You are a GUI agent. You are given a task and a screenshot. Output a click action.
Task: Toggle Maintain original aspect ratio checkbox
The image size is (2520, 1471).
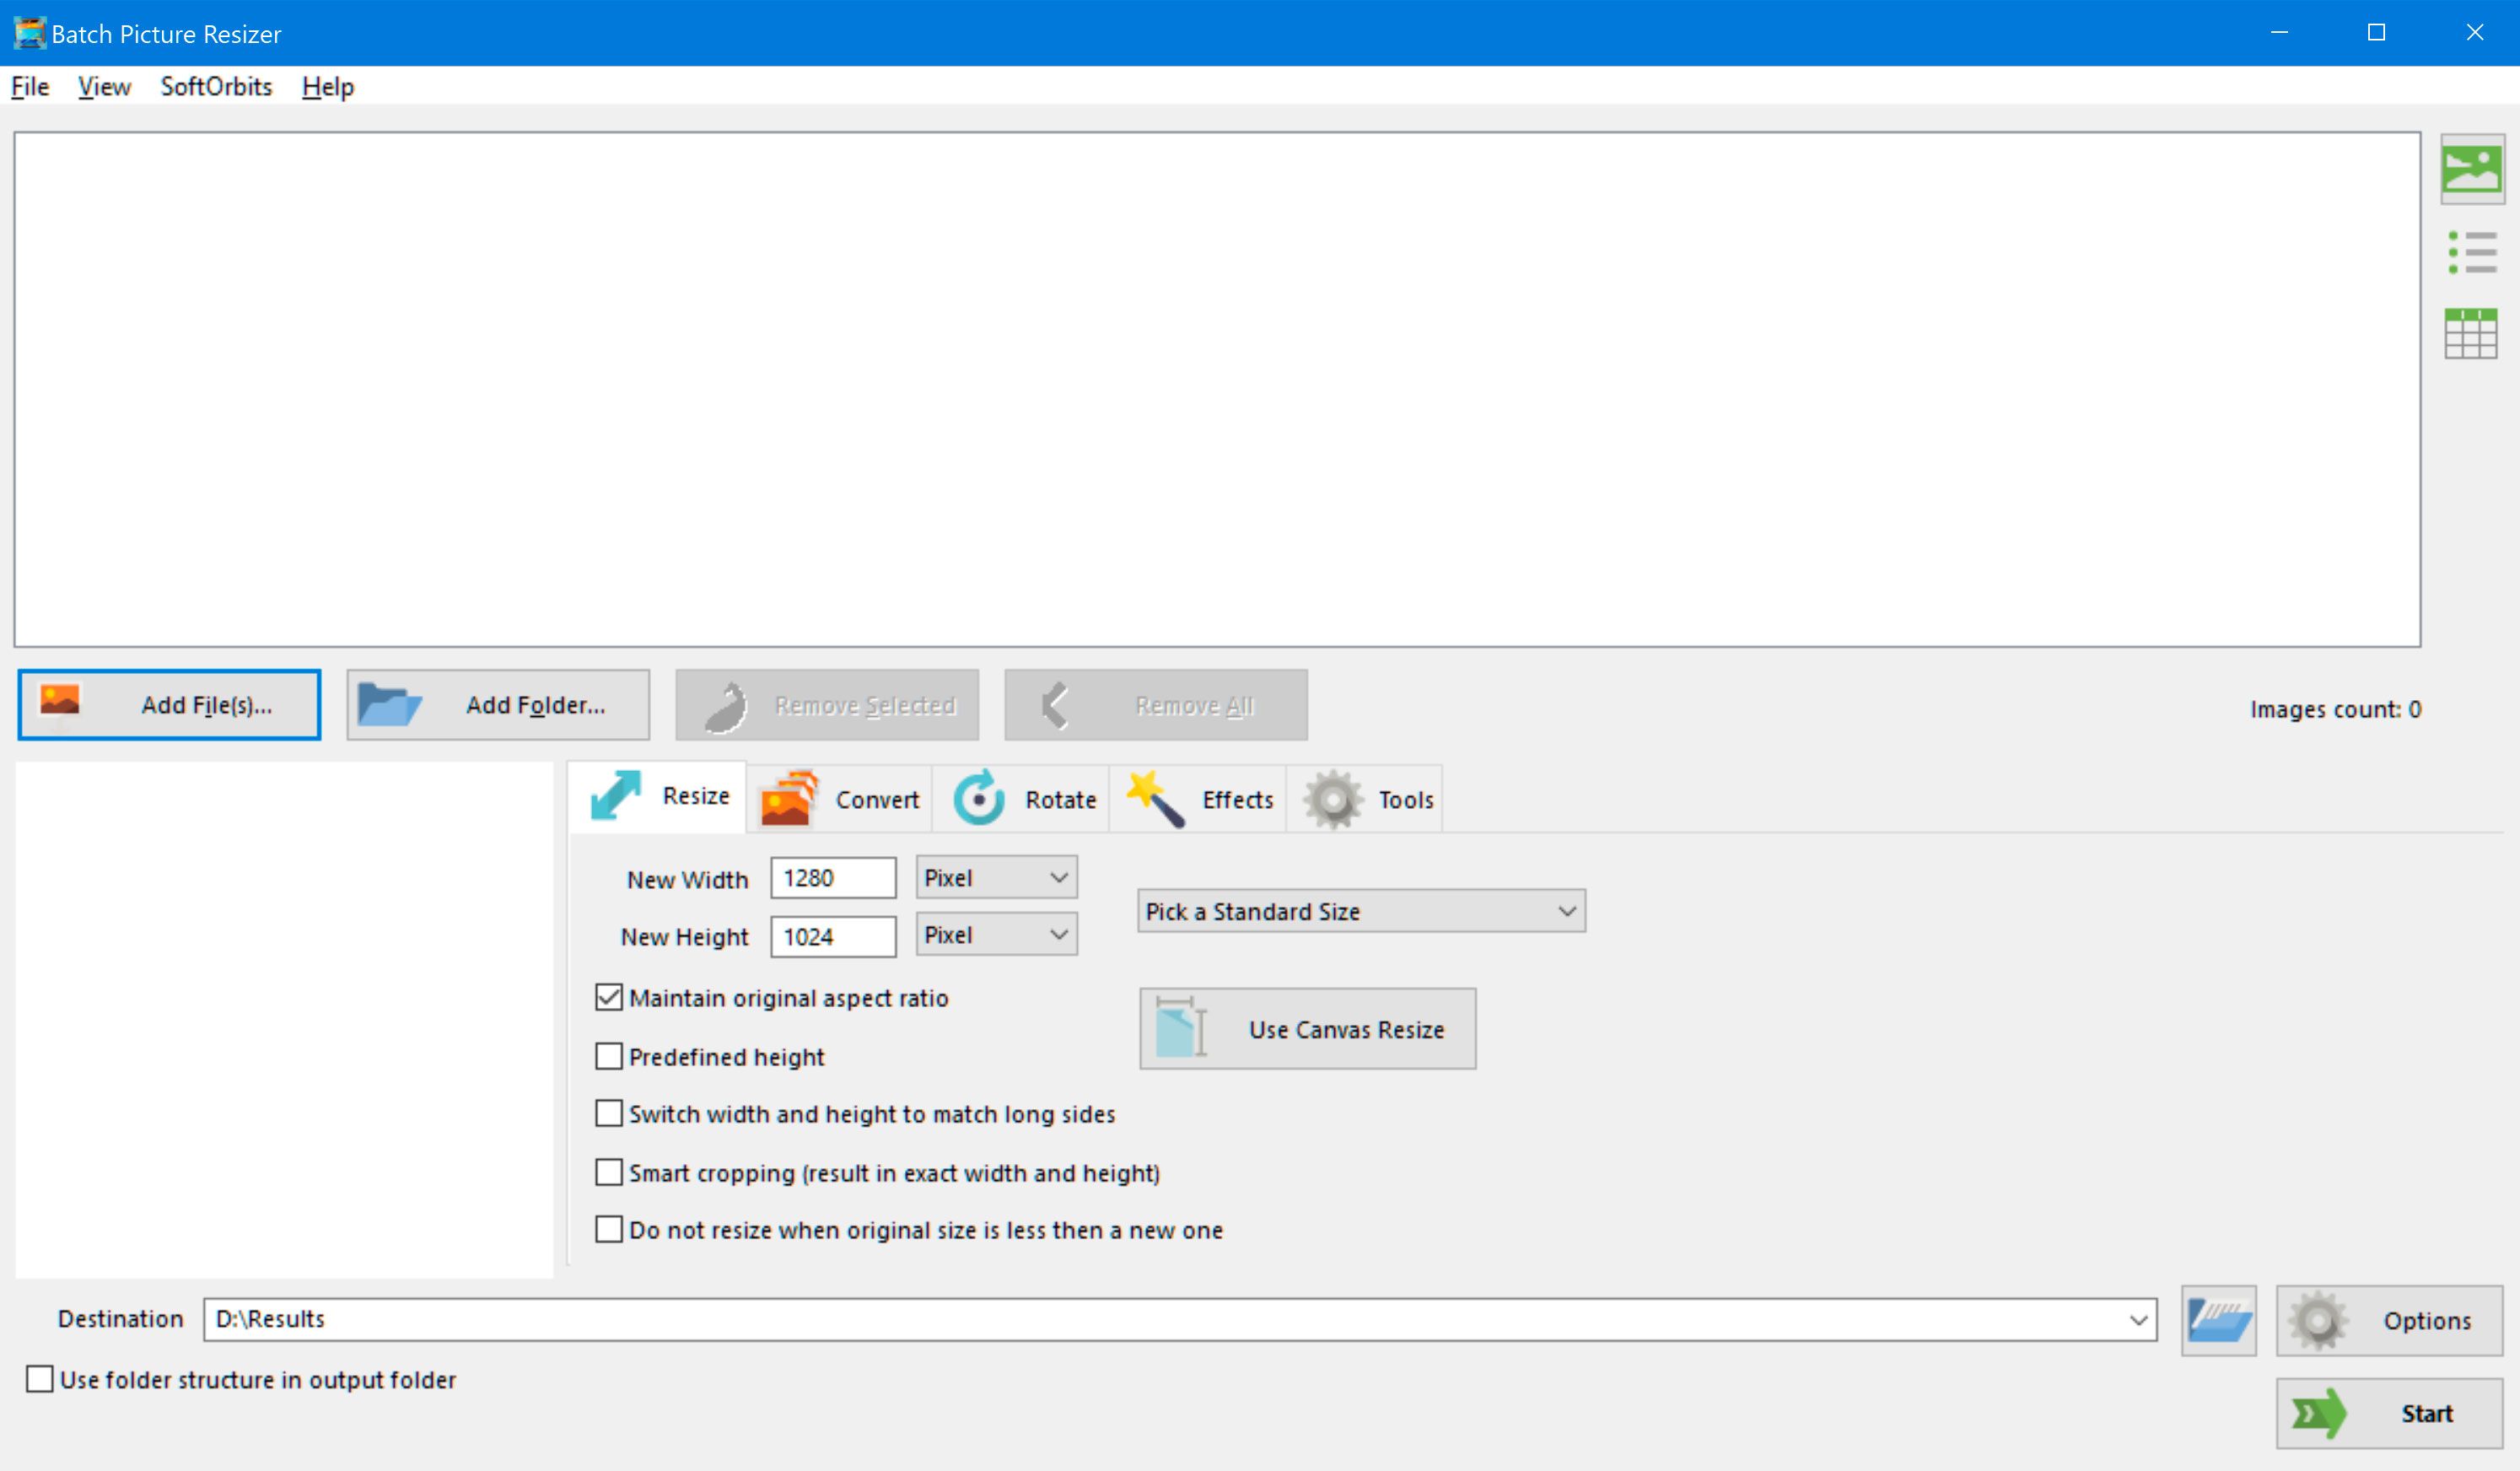[611, 998]
